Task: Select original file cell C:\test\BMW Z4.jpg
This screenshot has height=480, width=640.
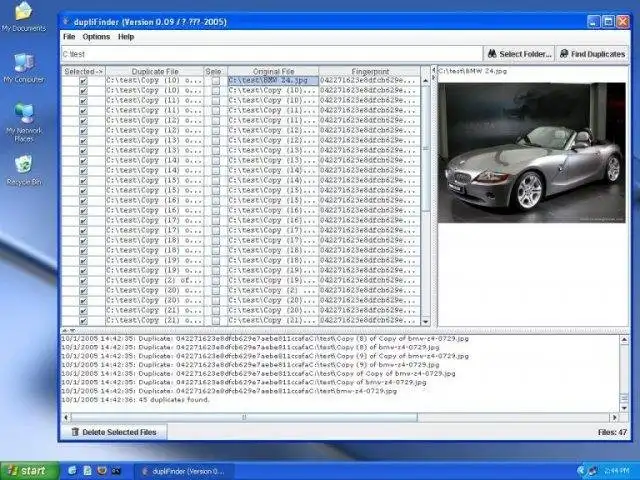Action: [273, 81]
